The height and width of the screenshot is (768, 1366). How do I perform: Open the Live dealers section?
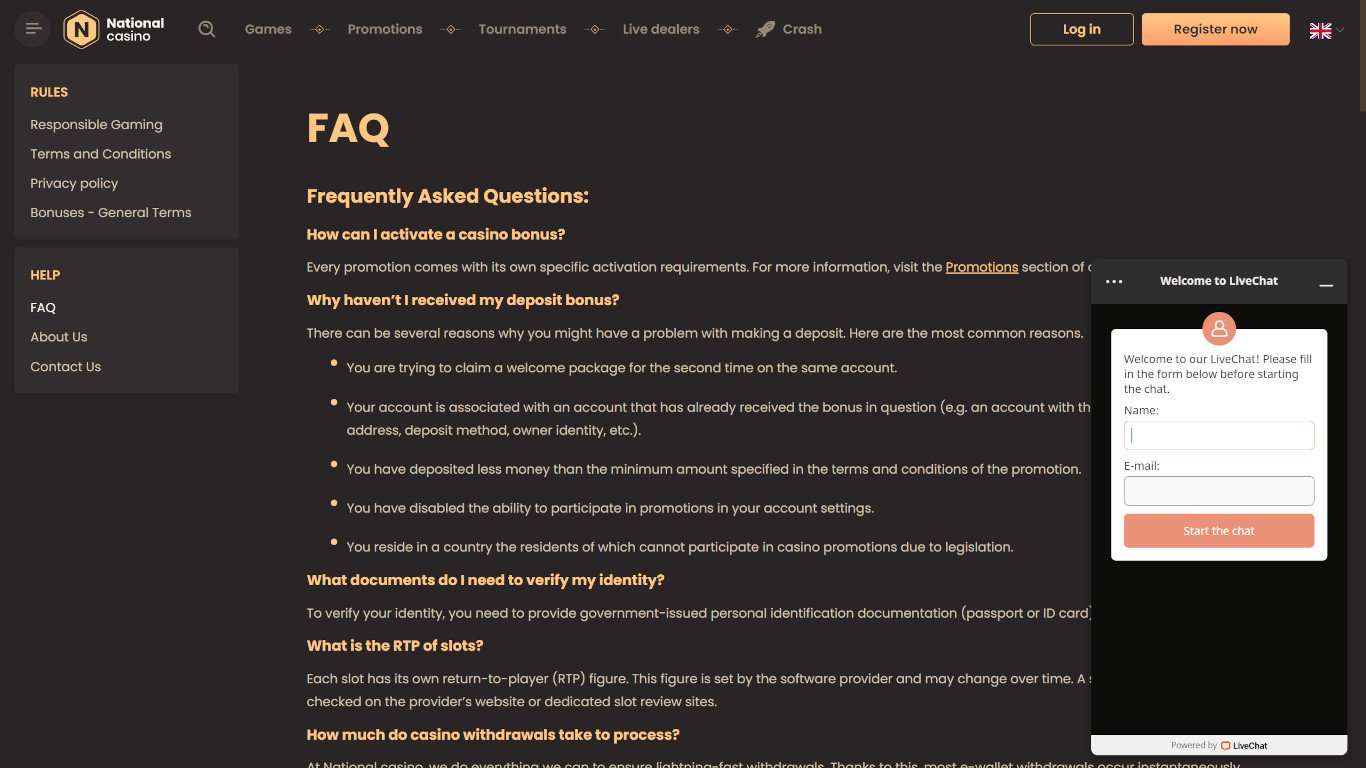[661, 29]
